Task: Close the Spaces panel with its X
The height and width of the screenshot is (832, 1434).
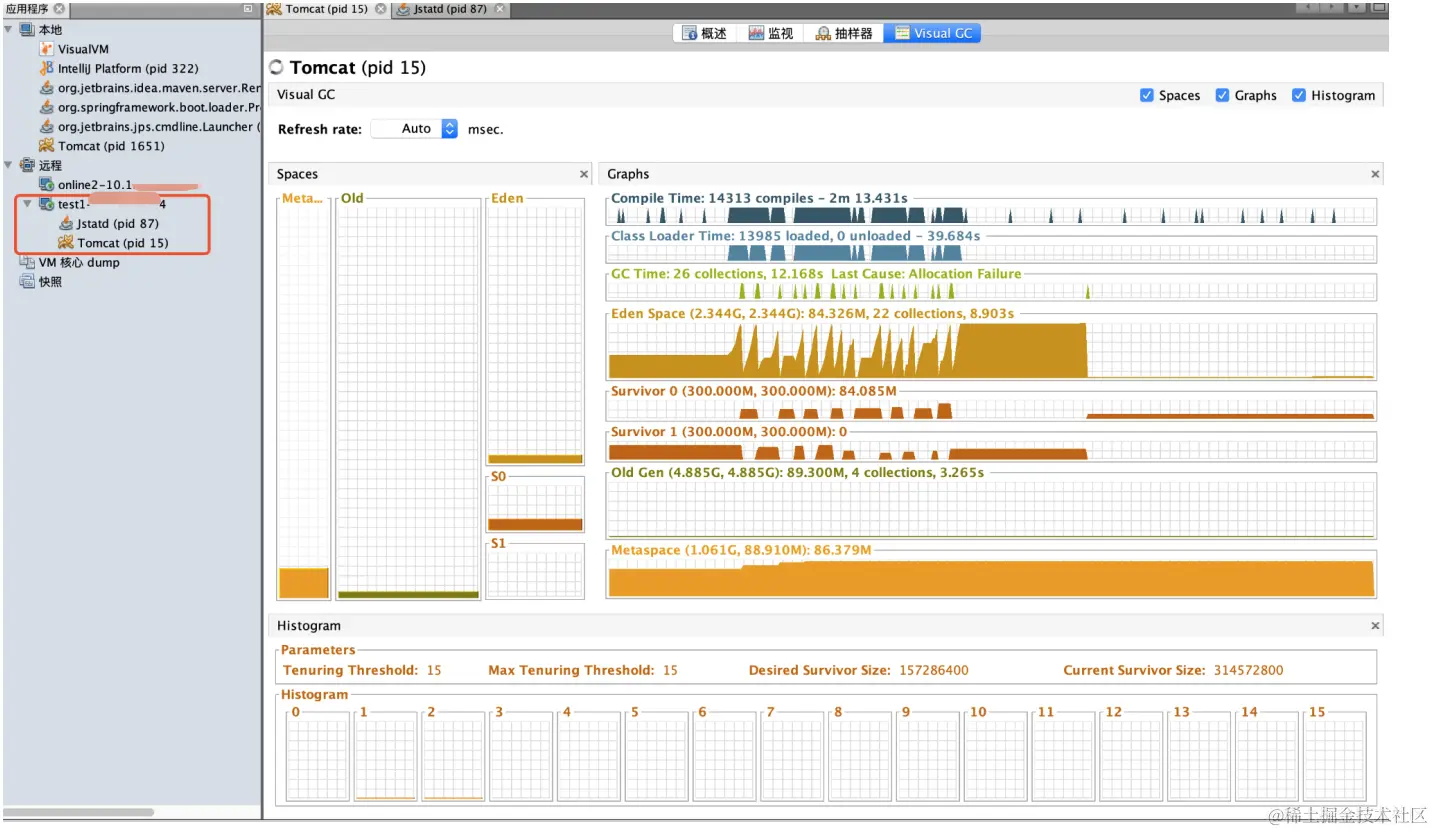Action: (584, 174)
